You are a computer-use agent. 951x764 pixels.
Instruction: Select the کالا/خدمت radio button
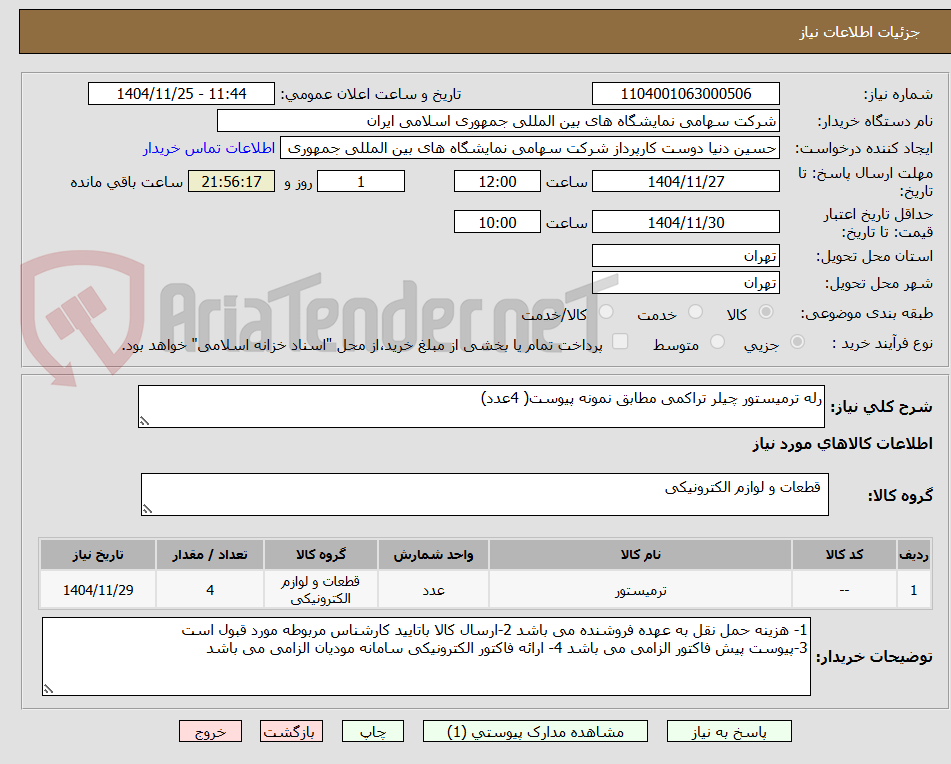[x=606, y=312]
